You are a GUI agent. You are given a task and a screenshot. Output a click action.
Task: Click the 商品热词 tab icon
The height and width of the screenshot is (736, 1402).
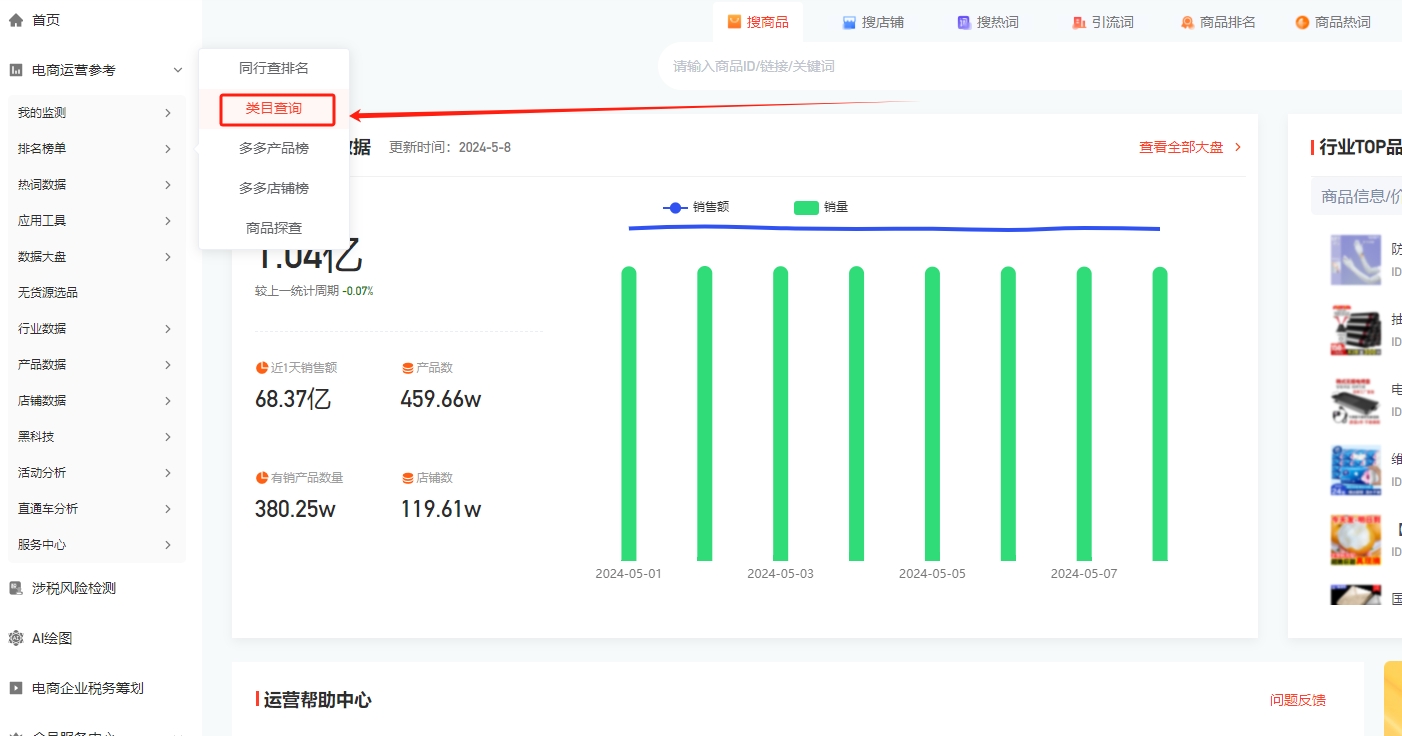click(1302, 22)
